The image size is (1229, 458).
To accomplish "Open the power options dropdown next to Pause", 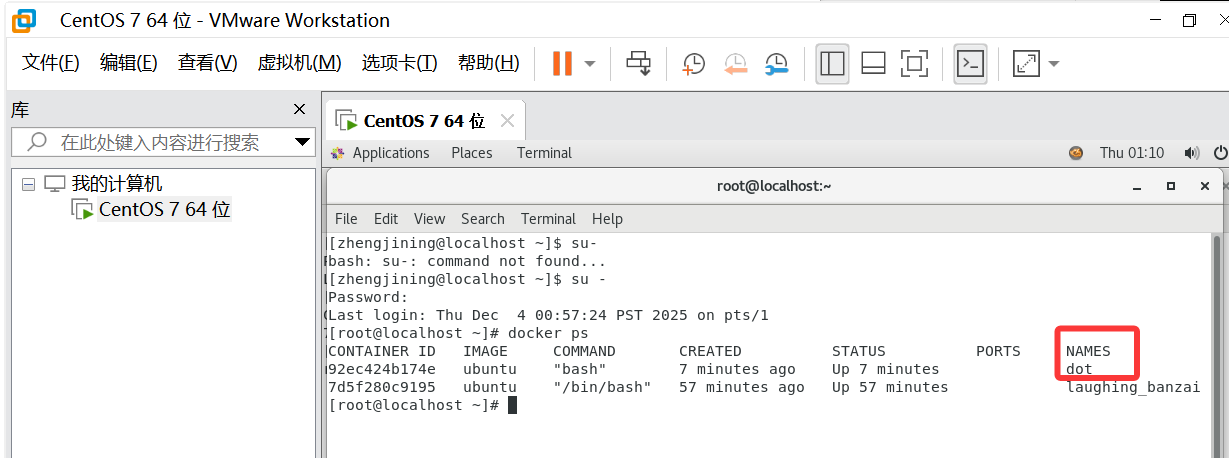I will point(590,63).
